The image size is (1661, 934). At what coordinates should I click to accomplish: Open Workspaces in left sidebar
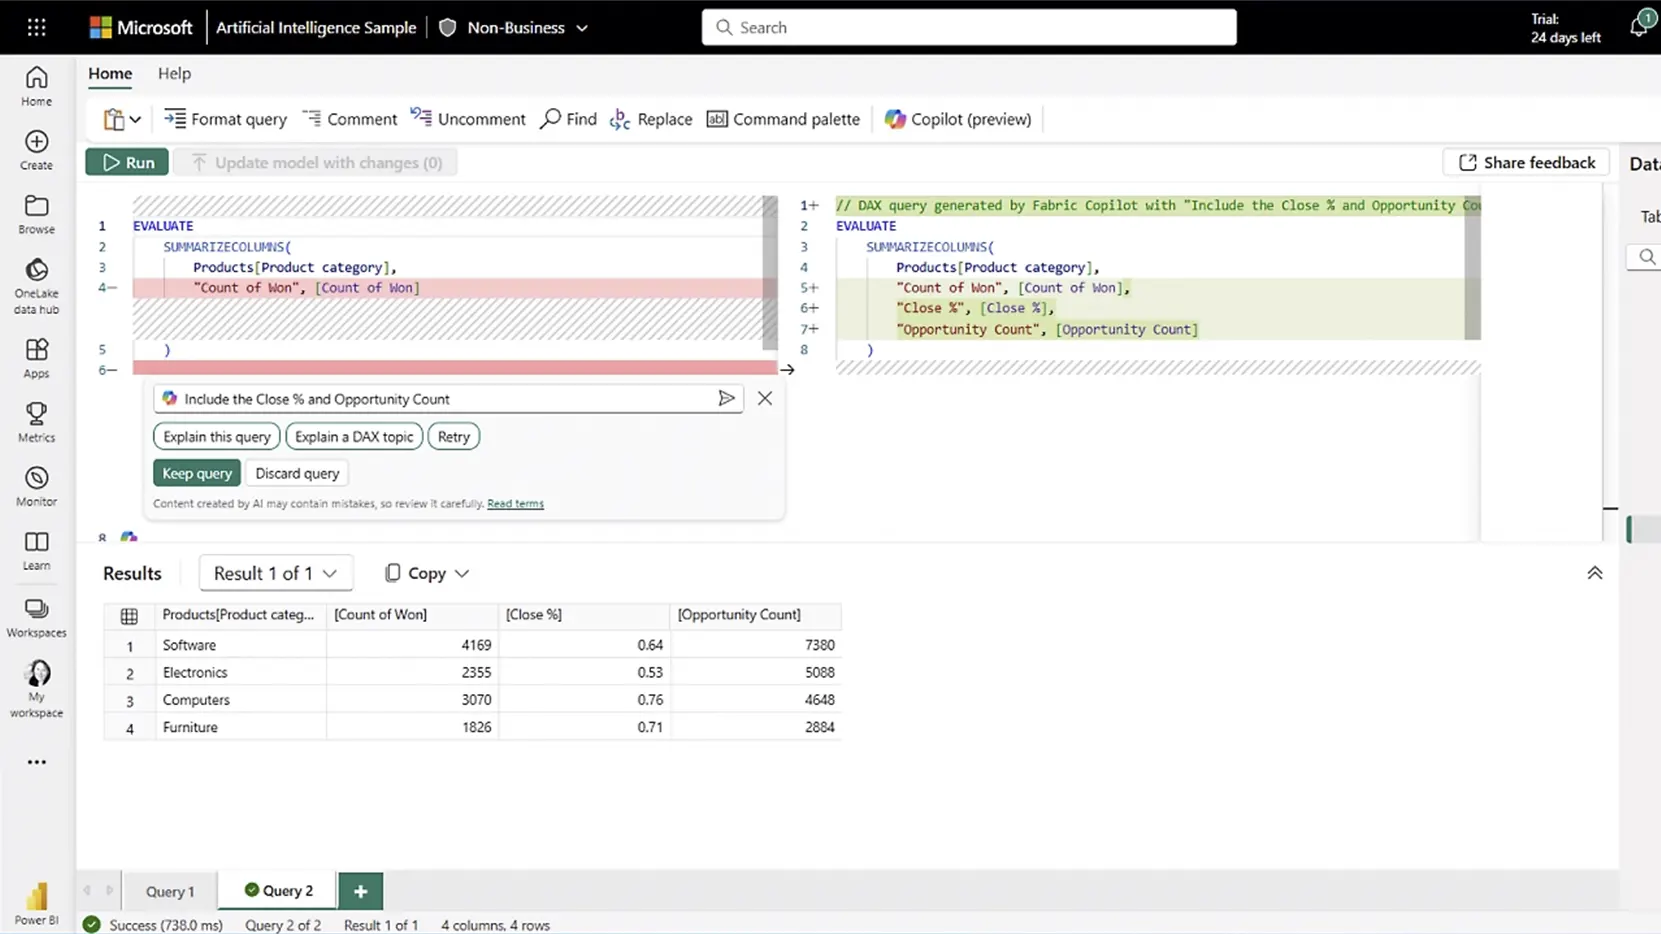click(36, 617)
